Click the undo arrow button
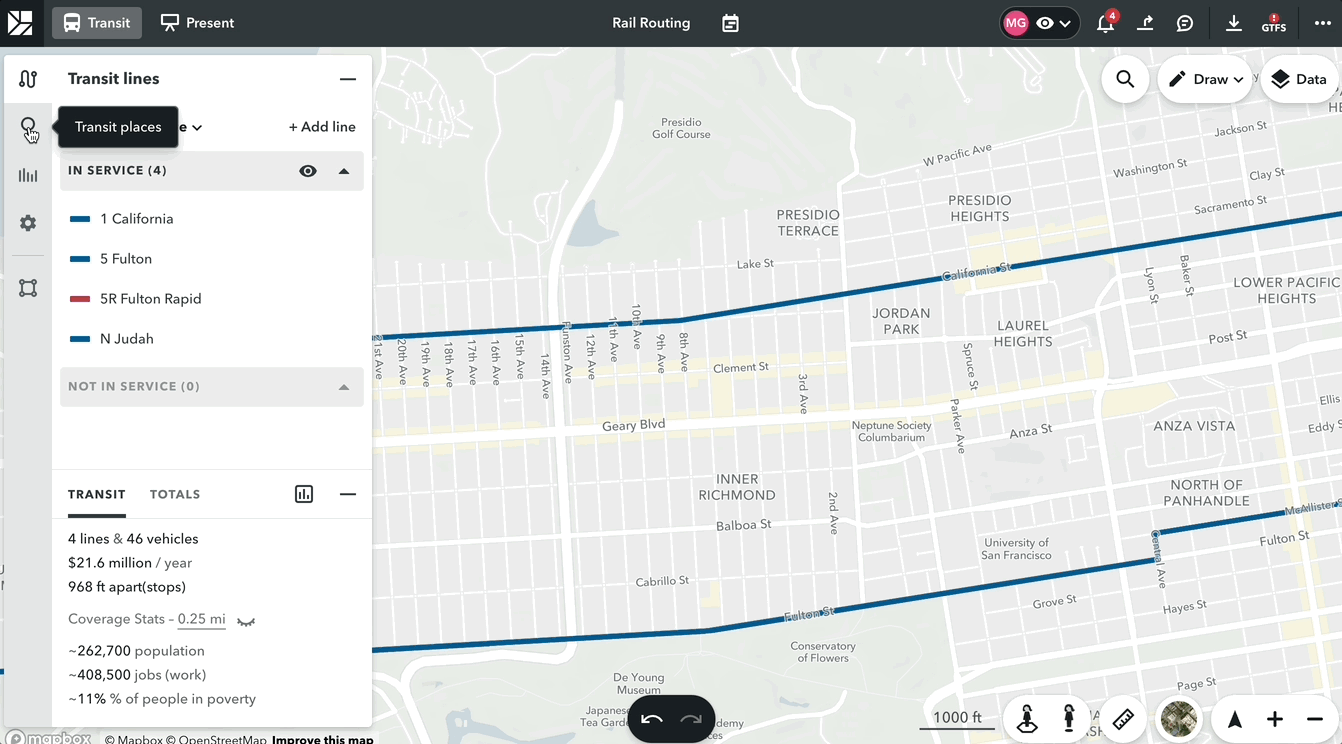 pos(652,719)
